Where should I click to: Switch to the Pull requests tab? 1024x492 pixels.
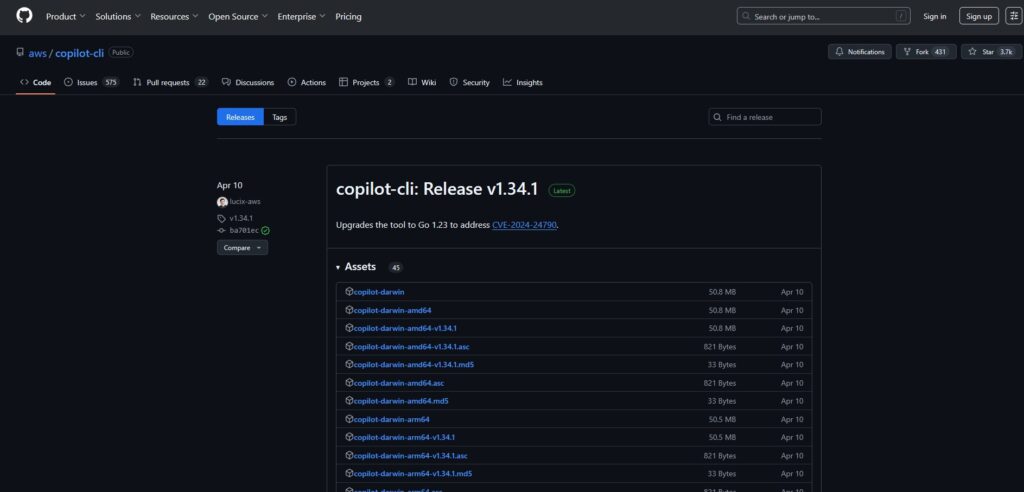point(170,82)
